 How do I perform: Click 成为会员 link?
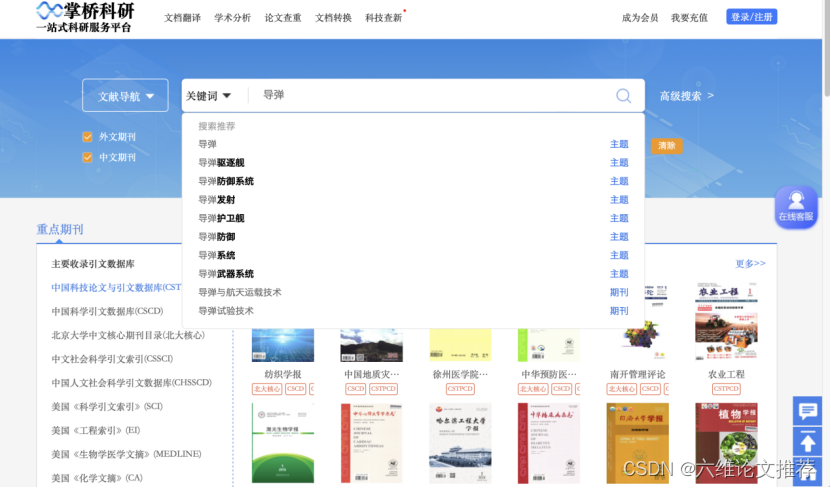pos(640,18)
